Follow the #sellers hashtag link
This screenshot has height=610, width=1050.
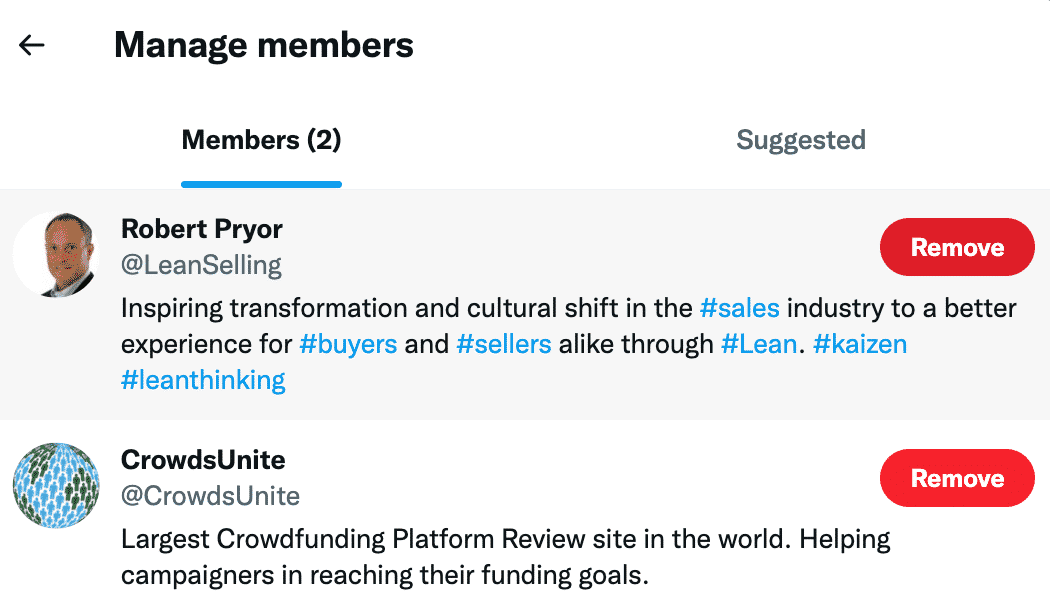coord(504,344)
